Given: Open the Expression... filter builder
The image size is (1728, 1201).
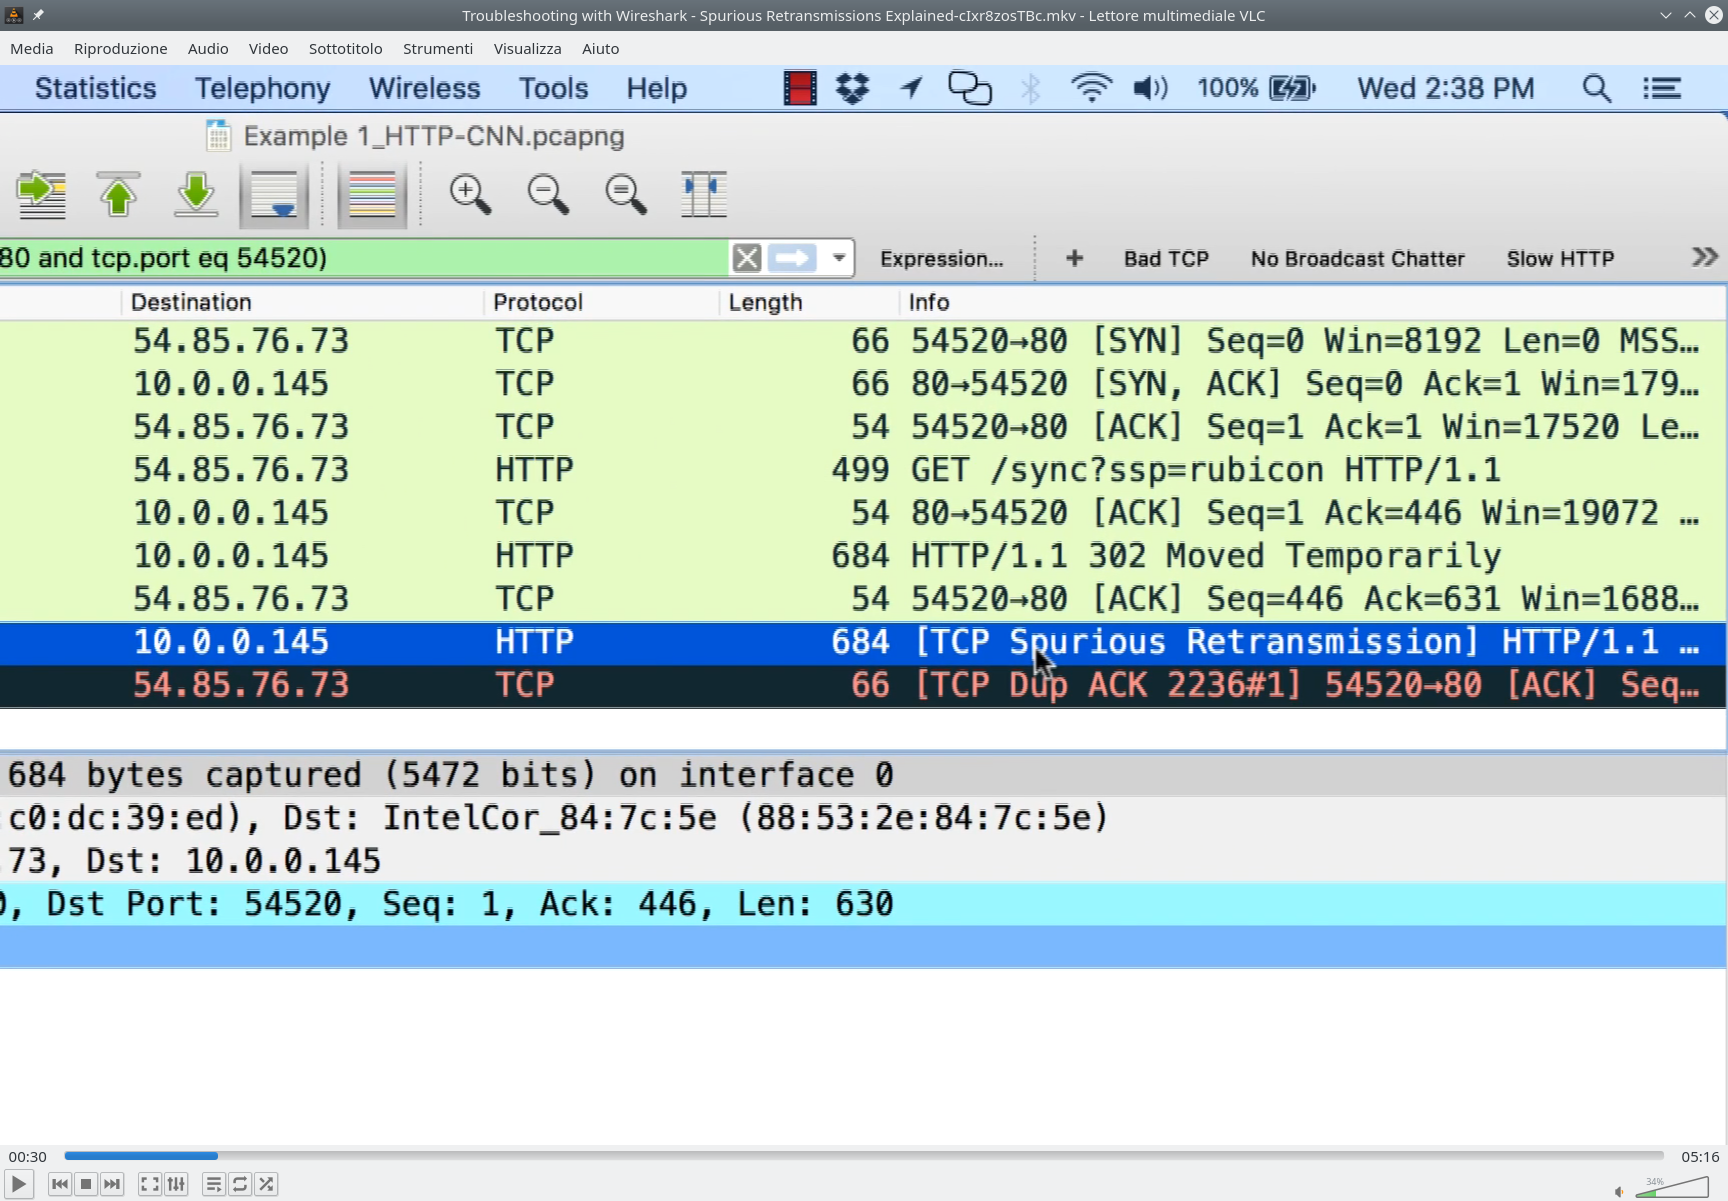Looking at the screenshot, I should click(941, 259).
